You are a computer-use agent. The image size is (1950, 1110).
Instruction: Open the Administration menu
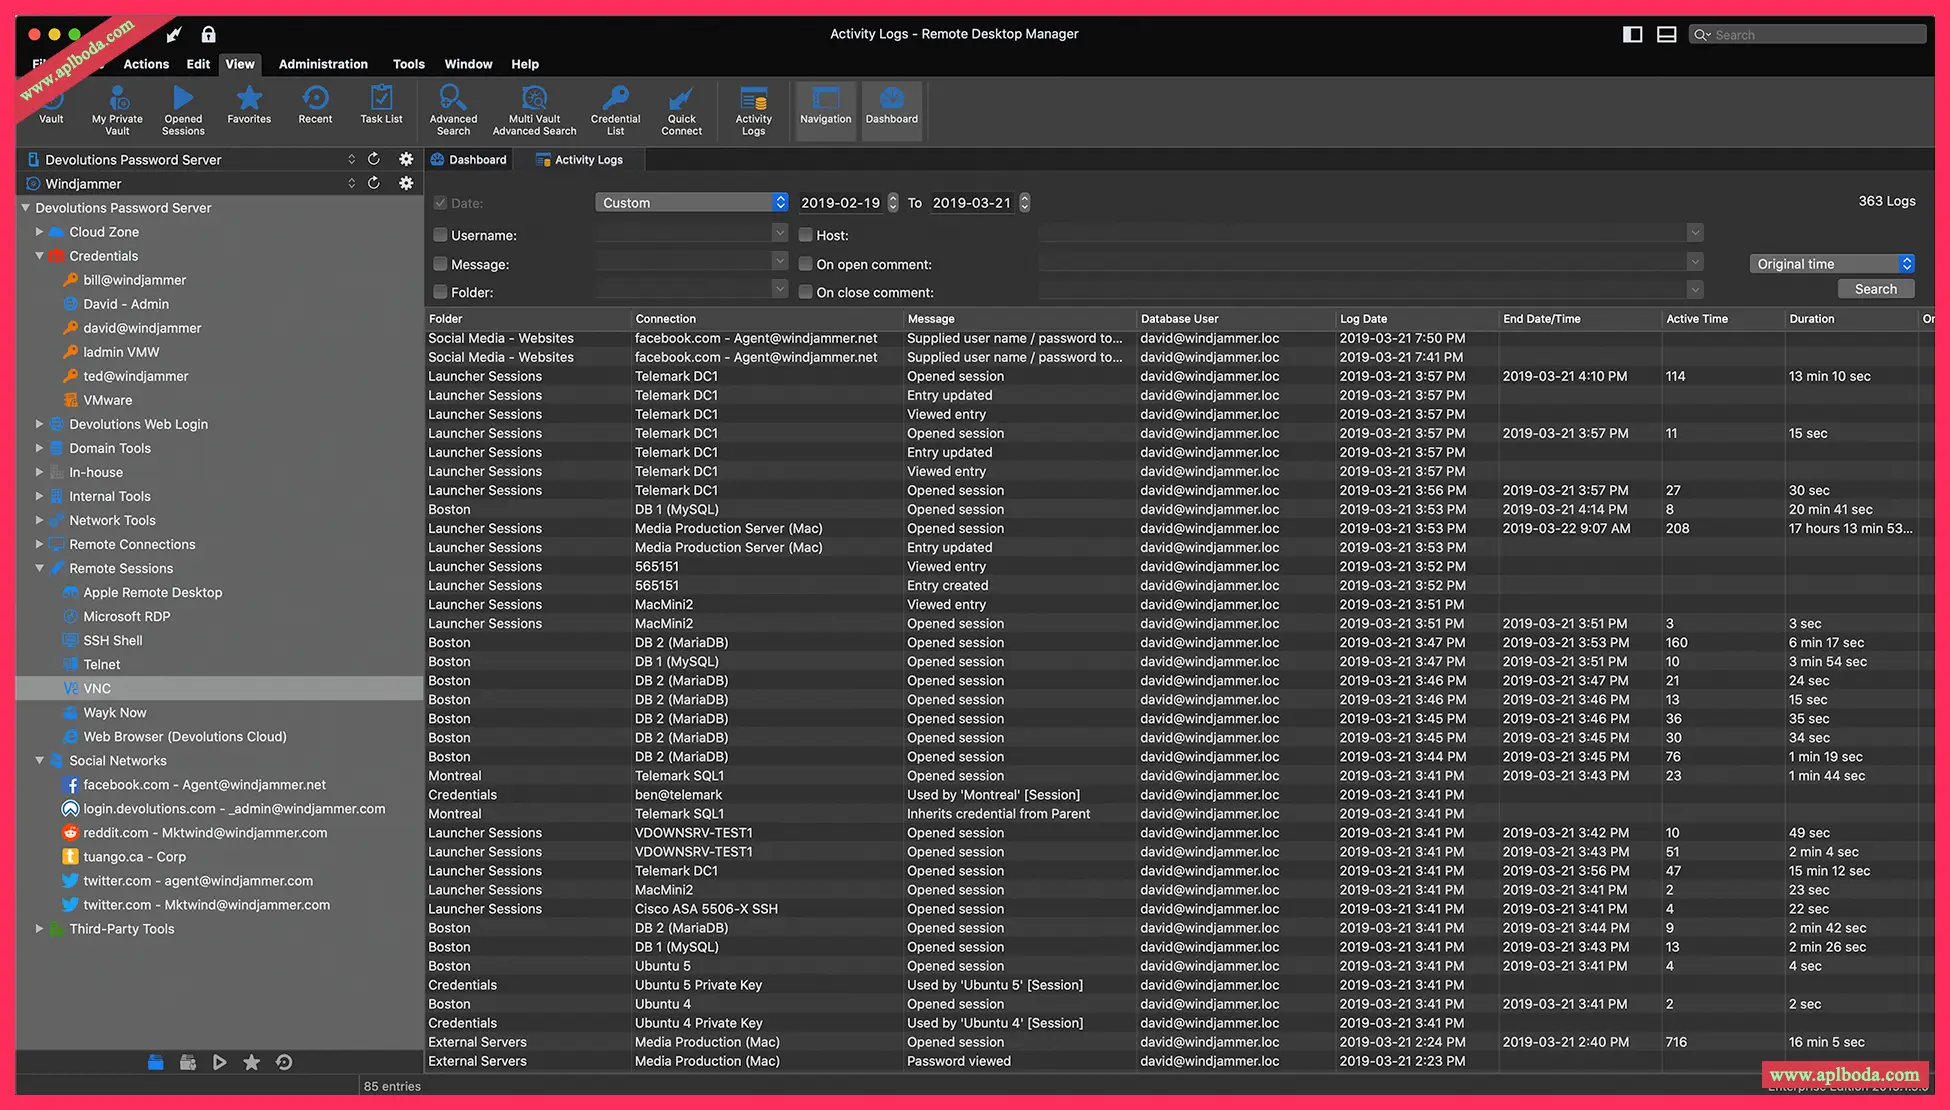tap(323, 64)
